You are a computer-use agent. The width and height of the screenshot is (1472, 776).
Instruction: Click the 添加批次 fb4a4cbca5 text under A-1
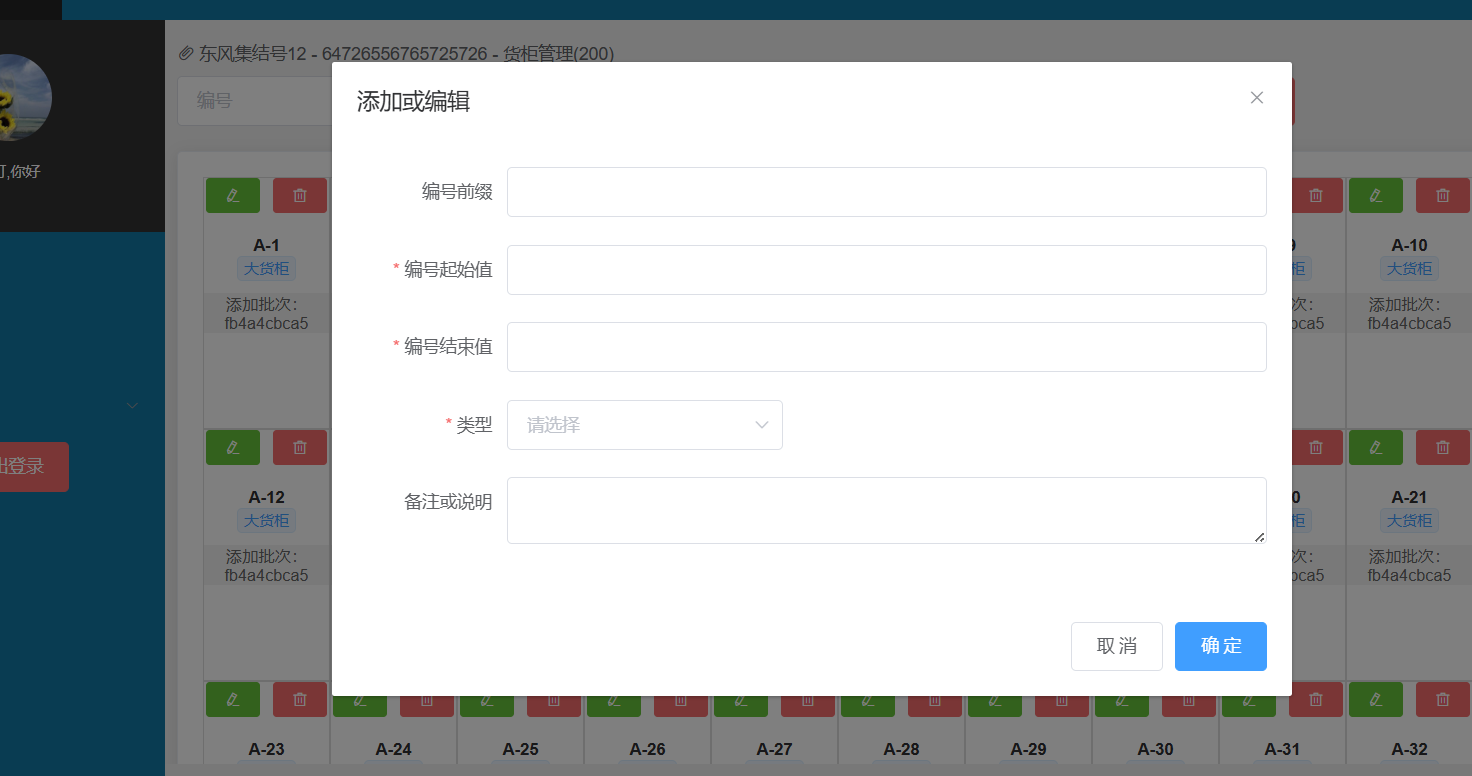(x=266, y=314)
